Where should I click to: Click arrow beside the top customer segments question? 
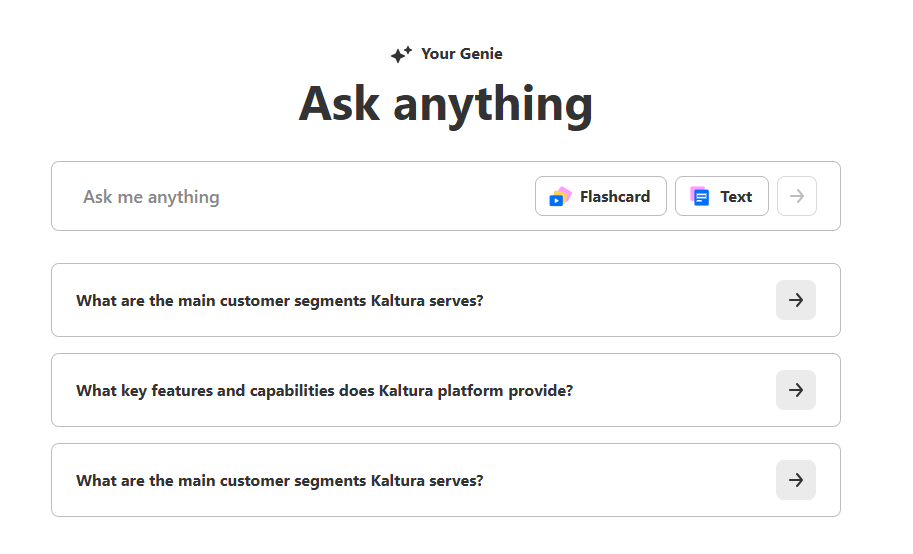[796, 300]
